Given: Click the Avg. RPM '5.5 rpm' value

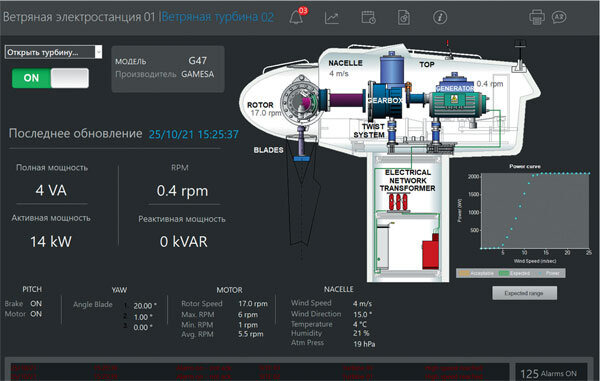Looking at the screenshot, I should pos(251,334).
